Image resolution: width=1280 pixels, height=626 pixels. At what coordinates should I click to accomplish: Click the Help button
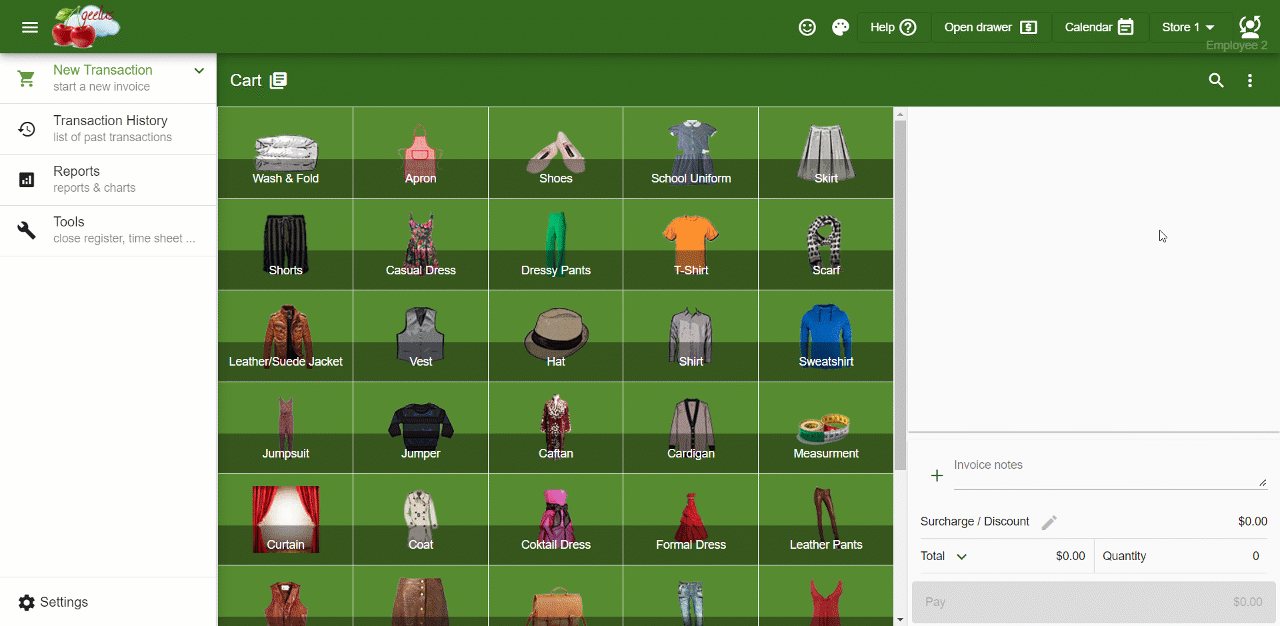(x=892, y=27)
